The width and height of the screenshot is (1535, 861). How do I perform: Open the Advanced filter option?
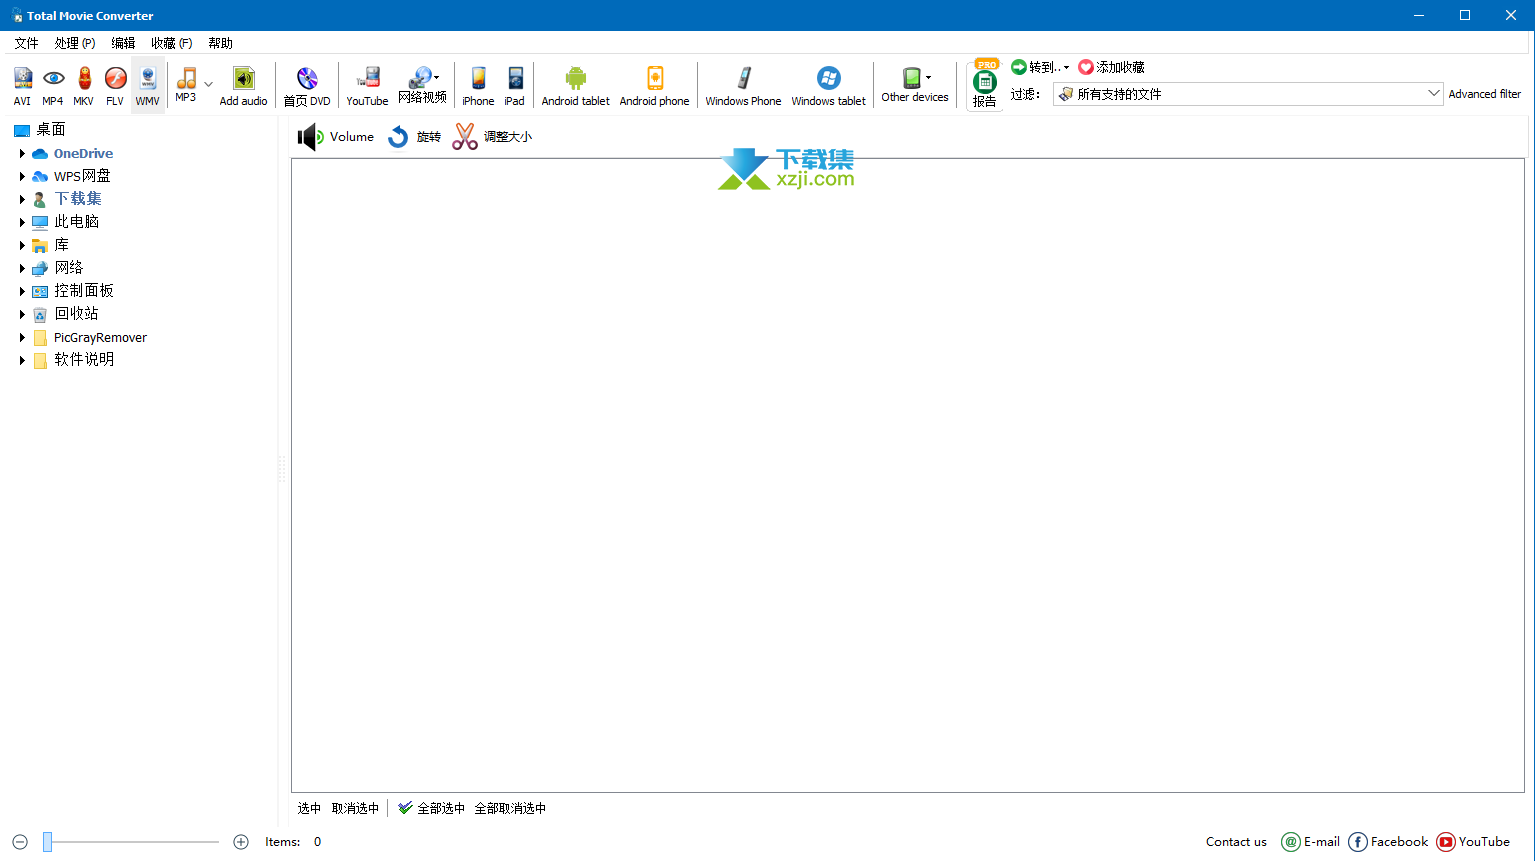click(1485, 94)
